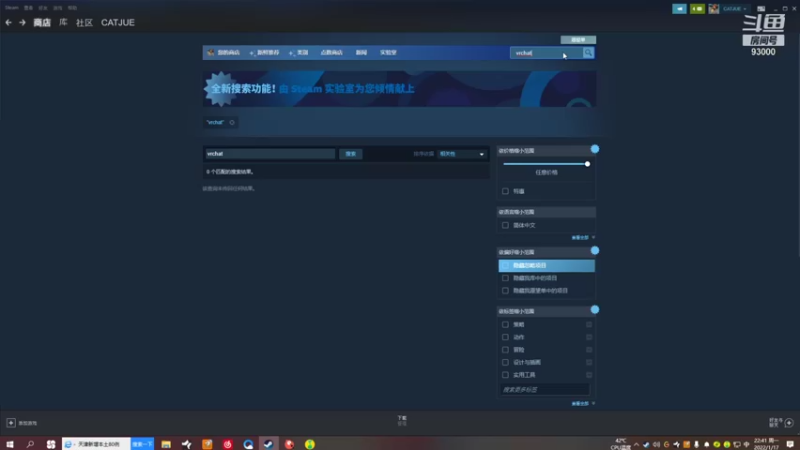Open the CATJUE profile tab
Screen dimensions: 800x450
tap(118, 22)
